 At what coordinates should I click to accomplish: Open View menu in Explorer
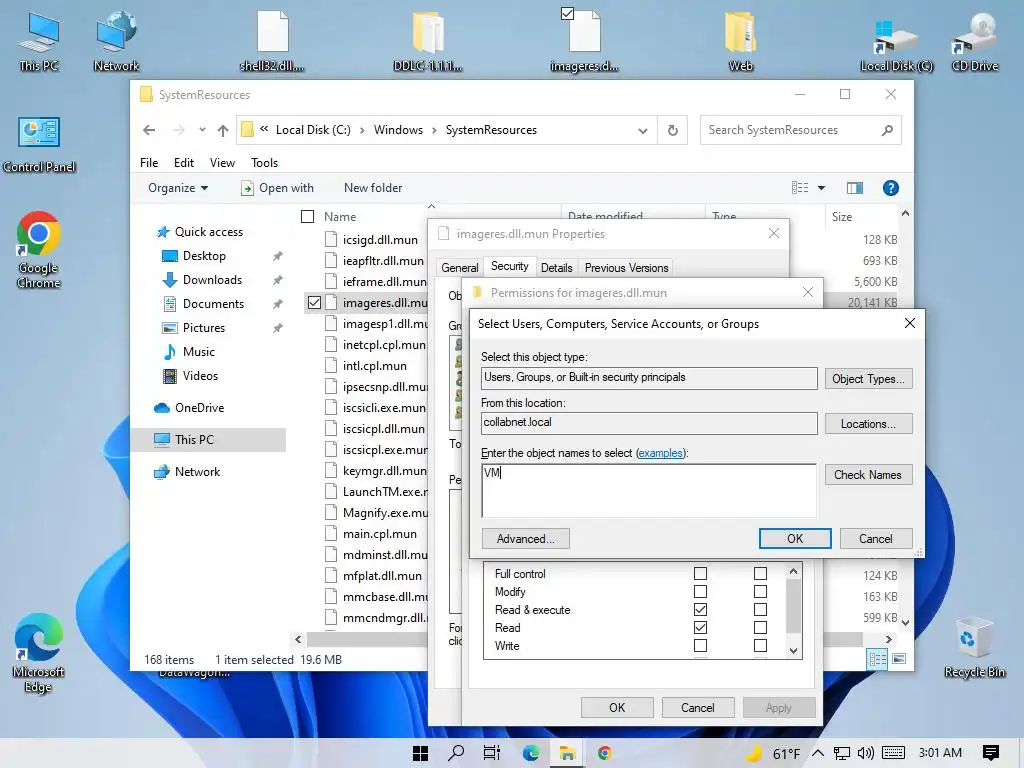click(x=222, y=163)
